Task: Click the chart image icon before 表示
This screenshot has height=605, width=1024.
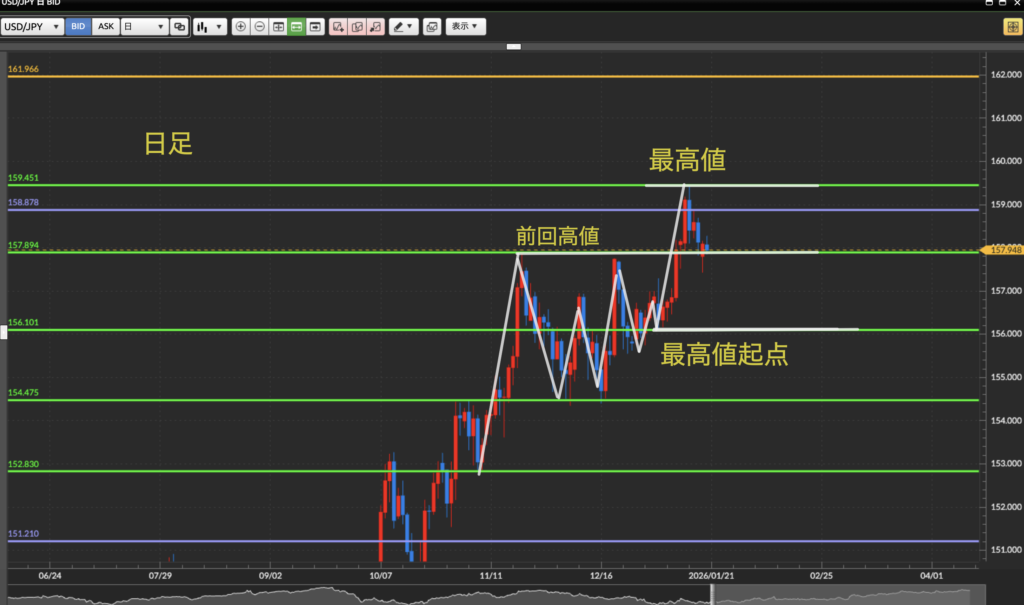Action: pos(431,27)
